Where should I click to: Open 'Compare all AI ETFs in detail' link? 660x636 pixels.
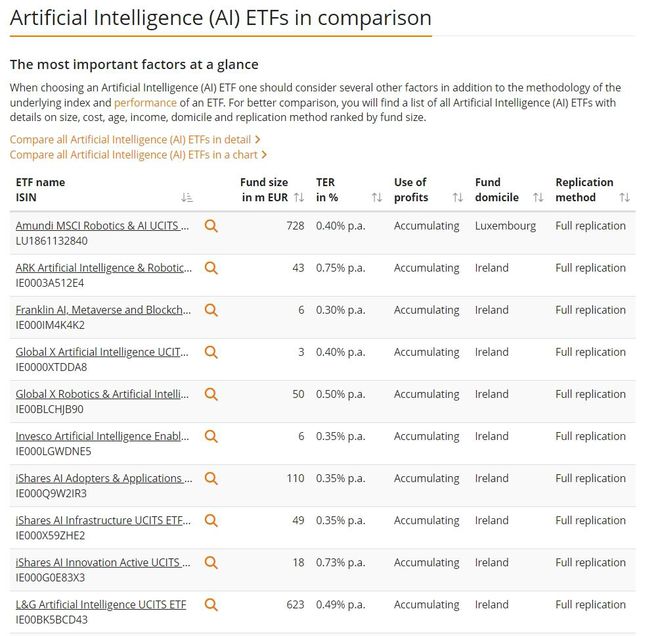tap(135, 140)
